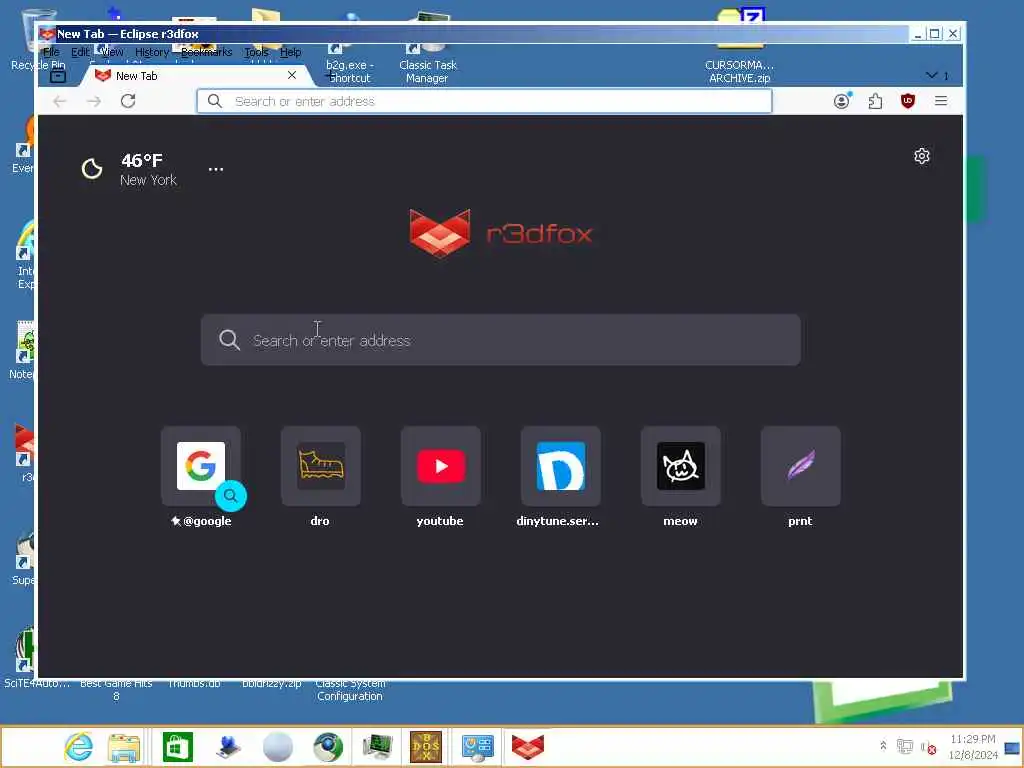Open the weather widget options ellipsis

(x=216, y=169)
